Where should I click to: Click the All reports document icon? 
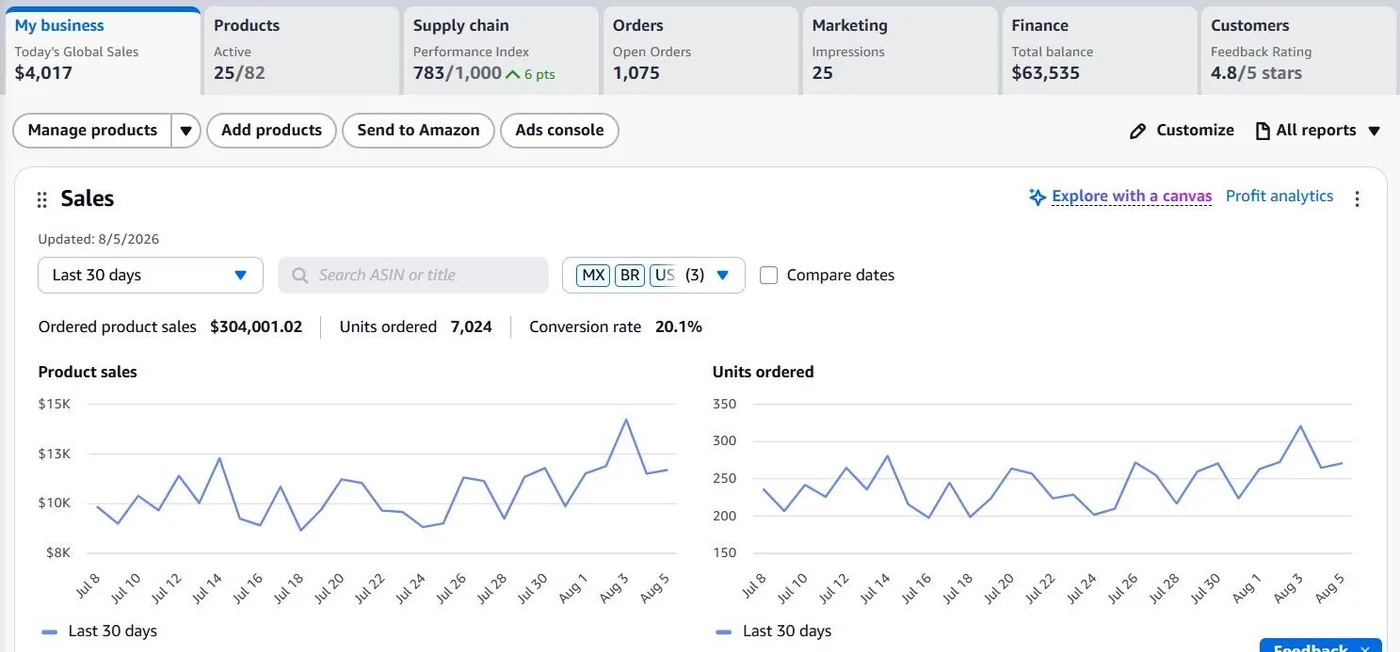pyautogui.click(x=1263, y=131)
